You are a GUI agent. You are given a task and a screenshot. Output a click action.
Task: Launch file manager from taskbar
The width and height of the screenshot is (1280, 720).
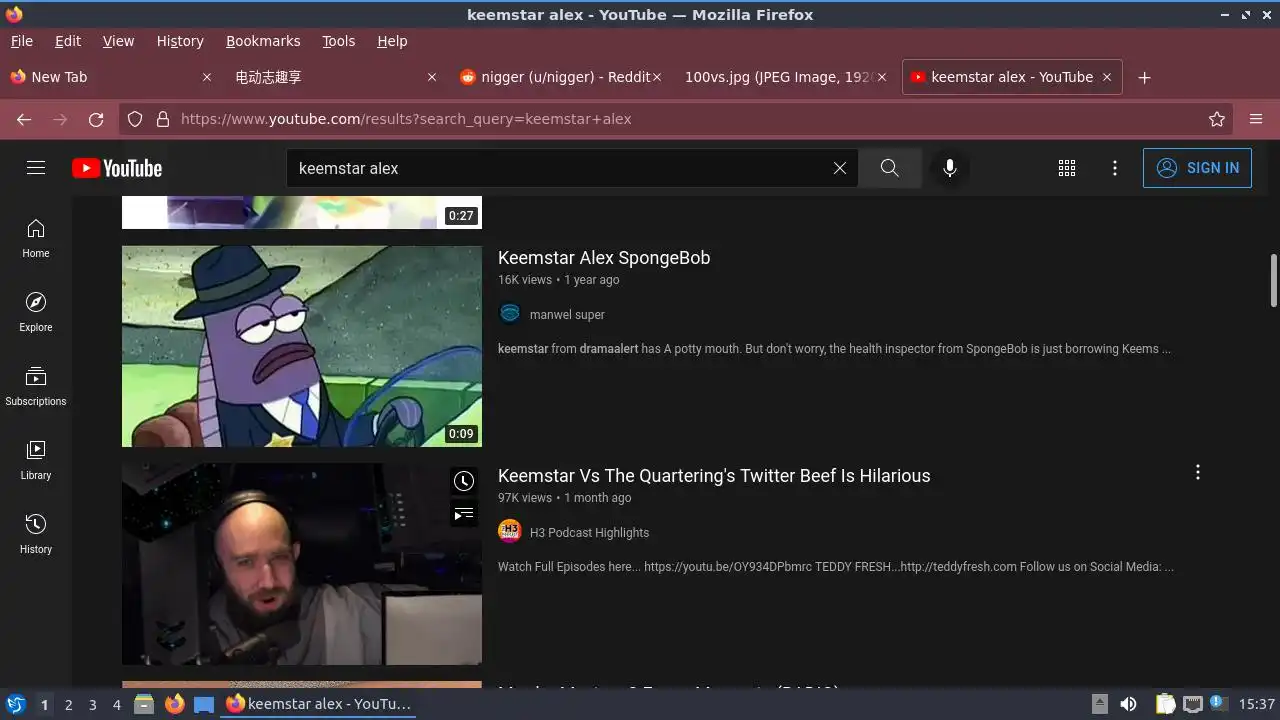click(143, 704)
